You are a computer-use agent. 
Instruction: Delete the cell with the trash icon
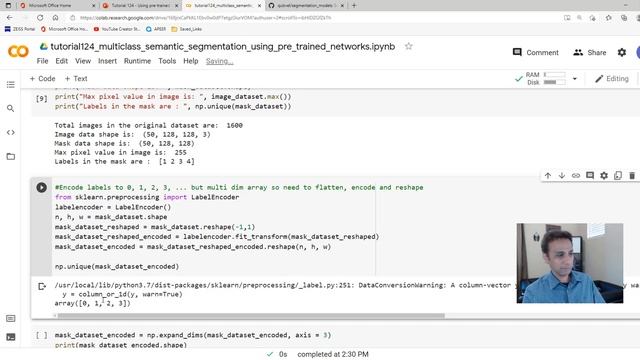tap(632, 176)
